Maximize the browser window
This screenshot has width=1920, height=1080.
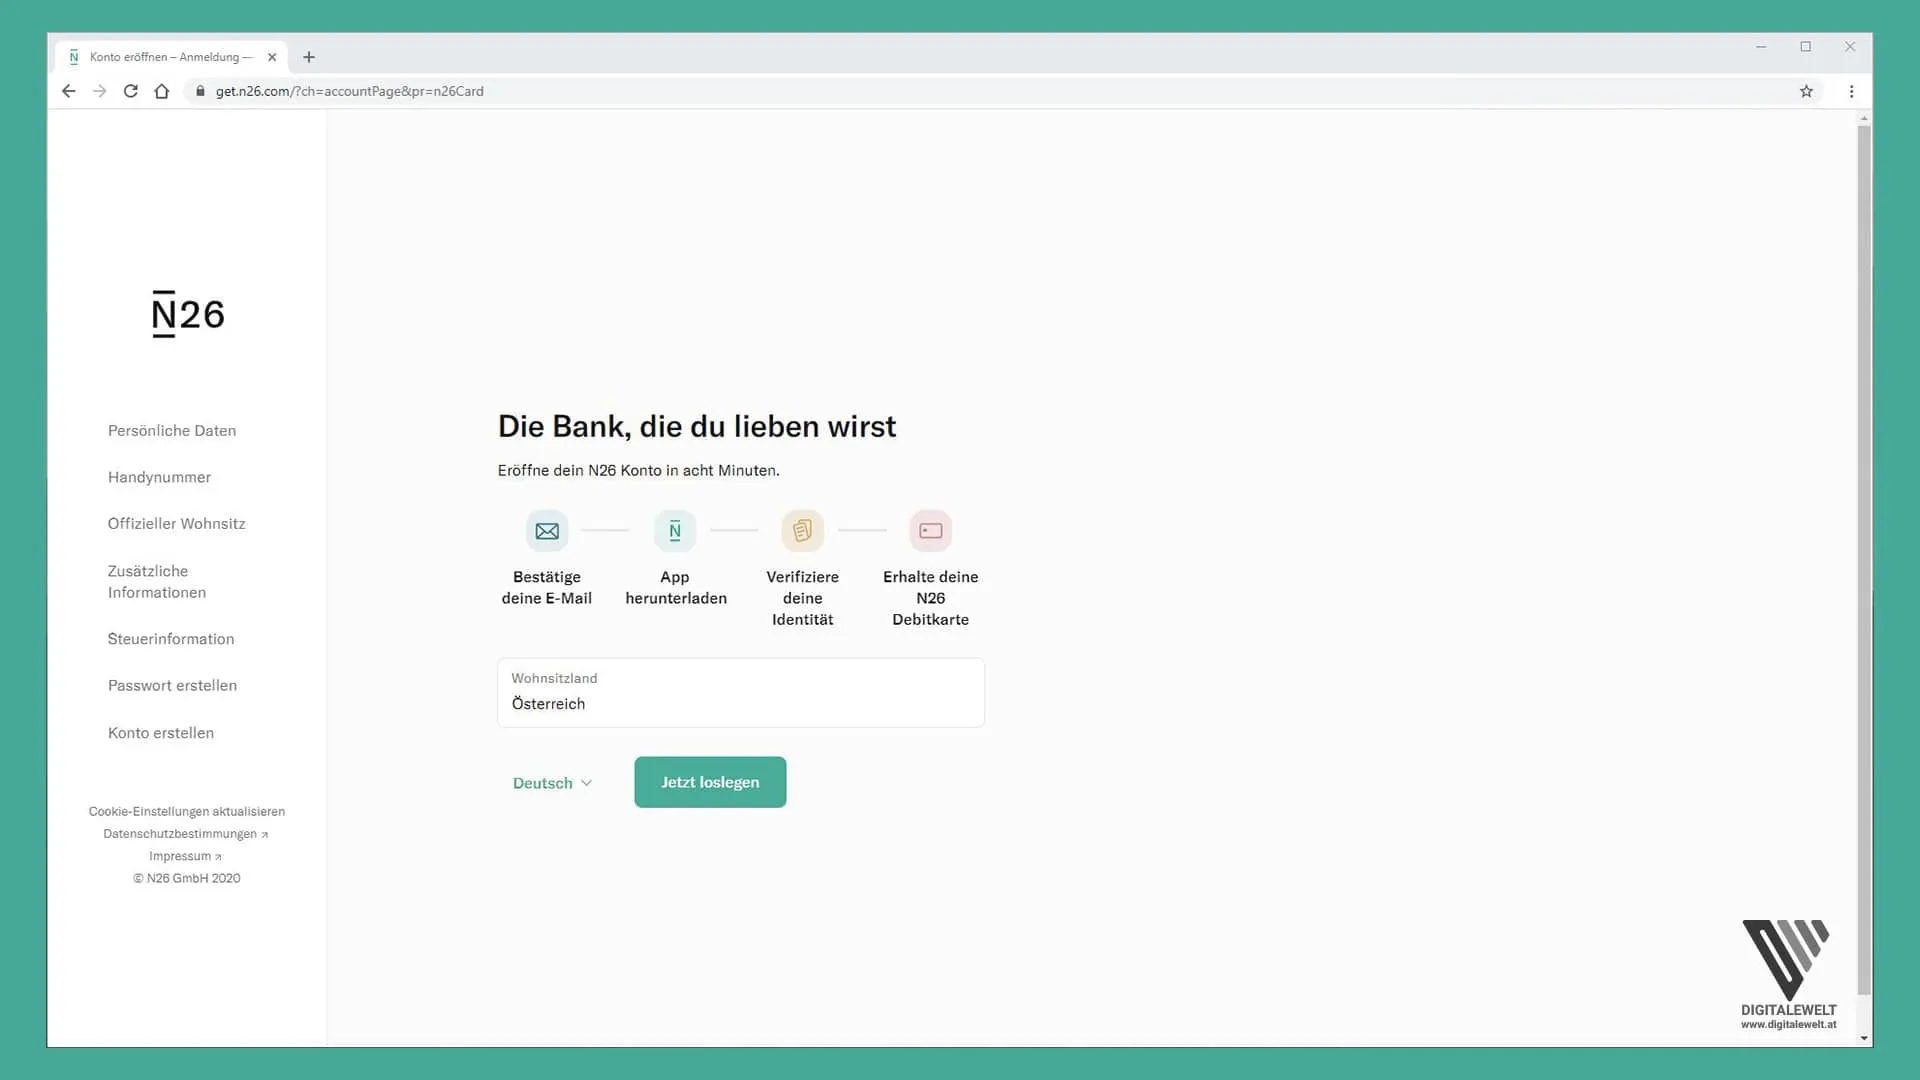[x=1805, y=47]
